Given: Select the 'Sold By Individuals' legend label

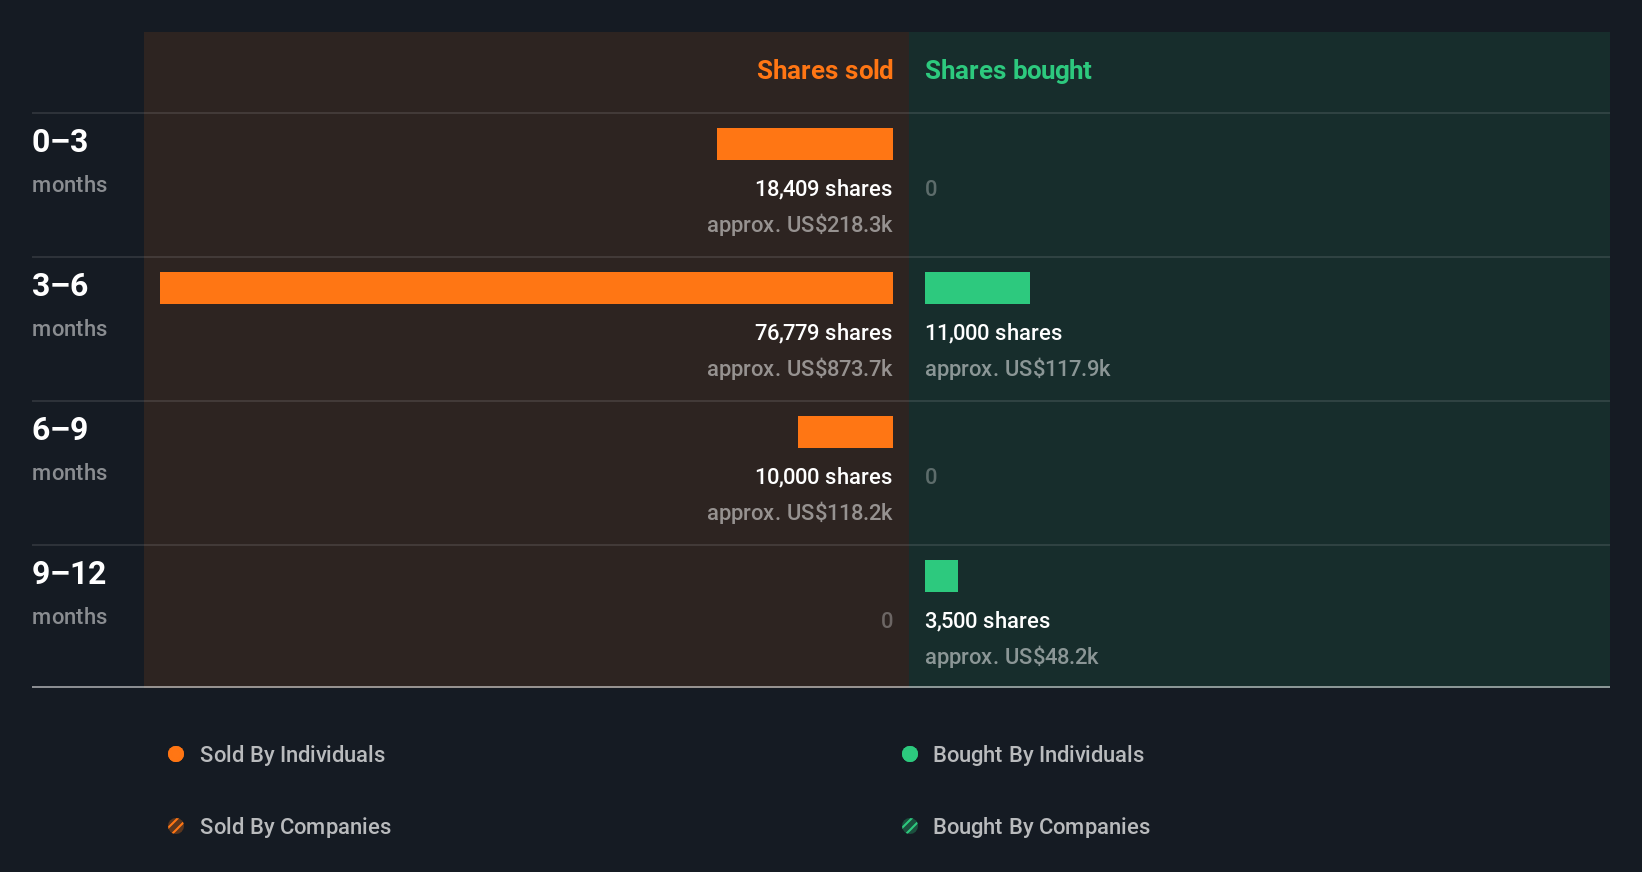Looking at the screenshot, I should [292, 755].
